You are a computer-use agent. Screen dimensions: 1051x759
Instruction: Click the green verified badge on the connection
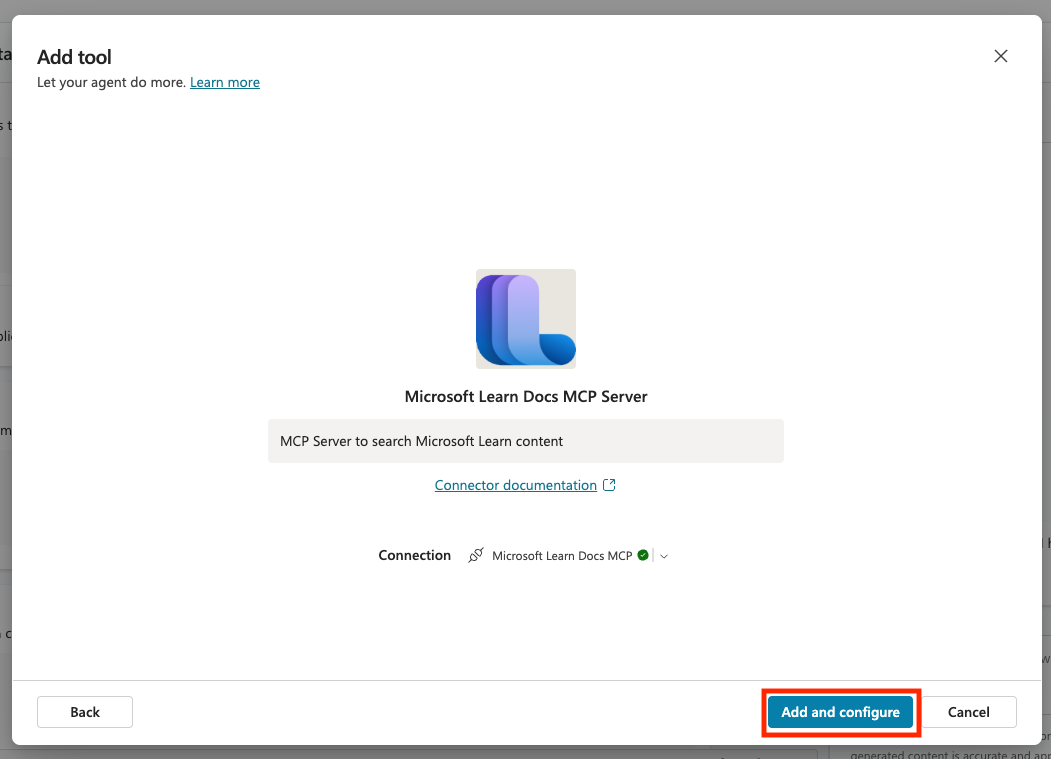pos(641,555)
